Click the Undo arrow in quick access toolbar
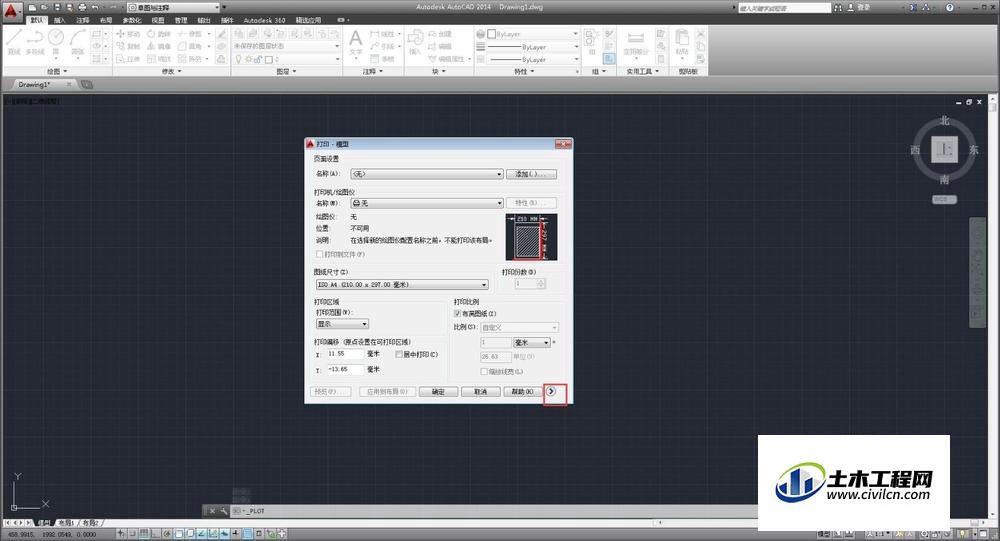Screen dimensions: 1000x541 pos(95,8)
